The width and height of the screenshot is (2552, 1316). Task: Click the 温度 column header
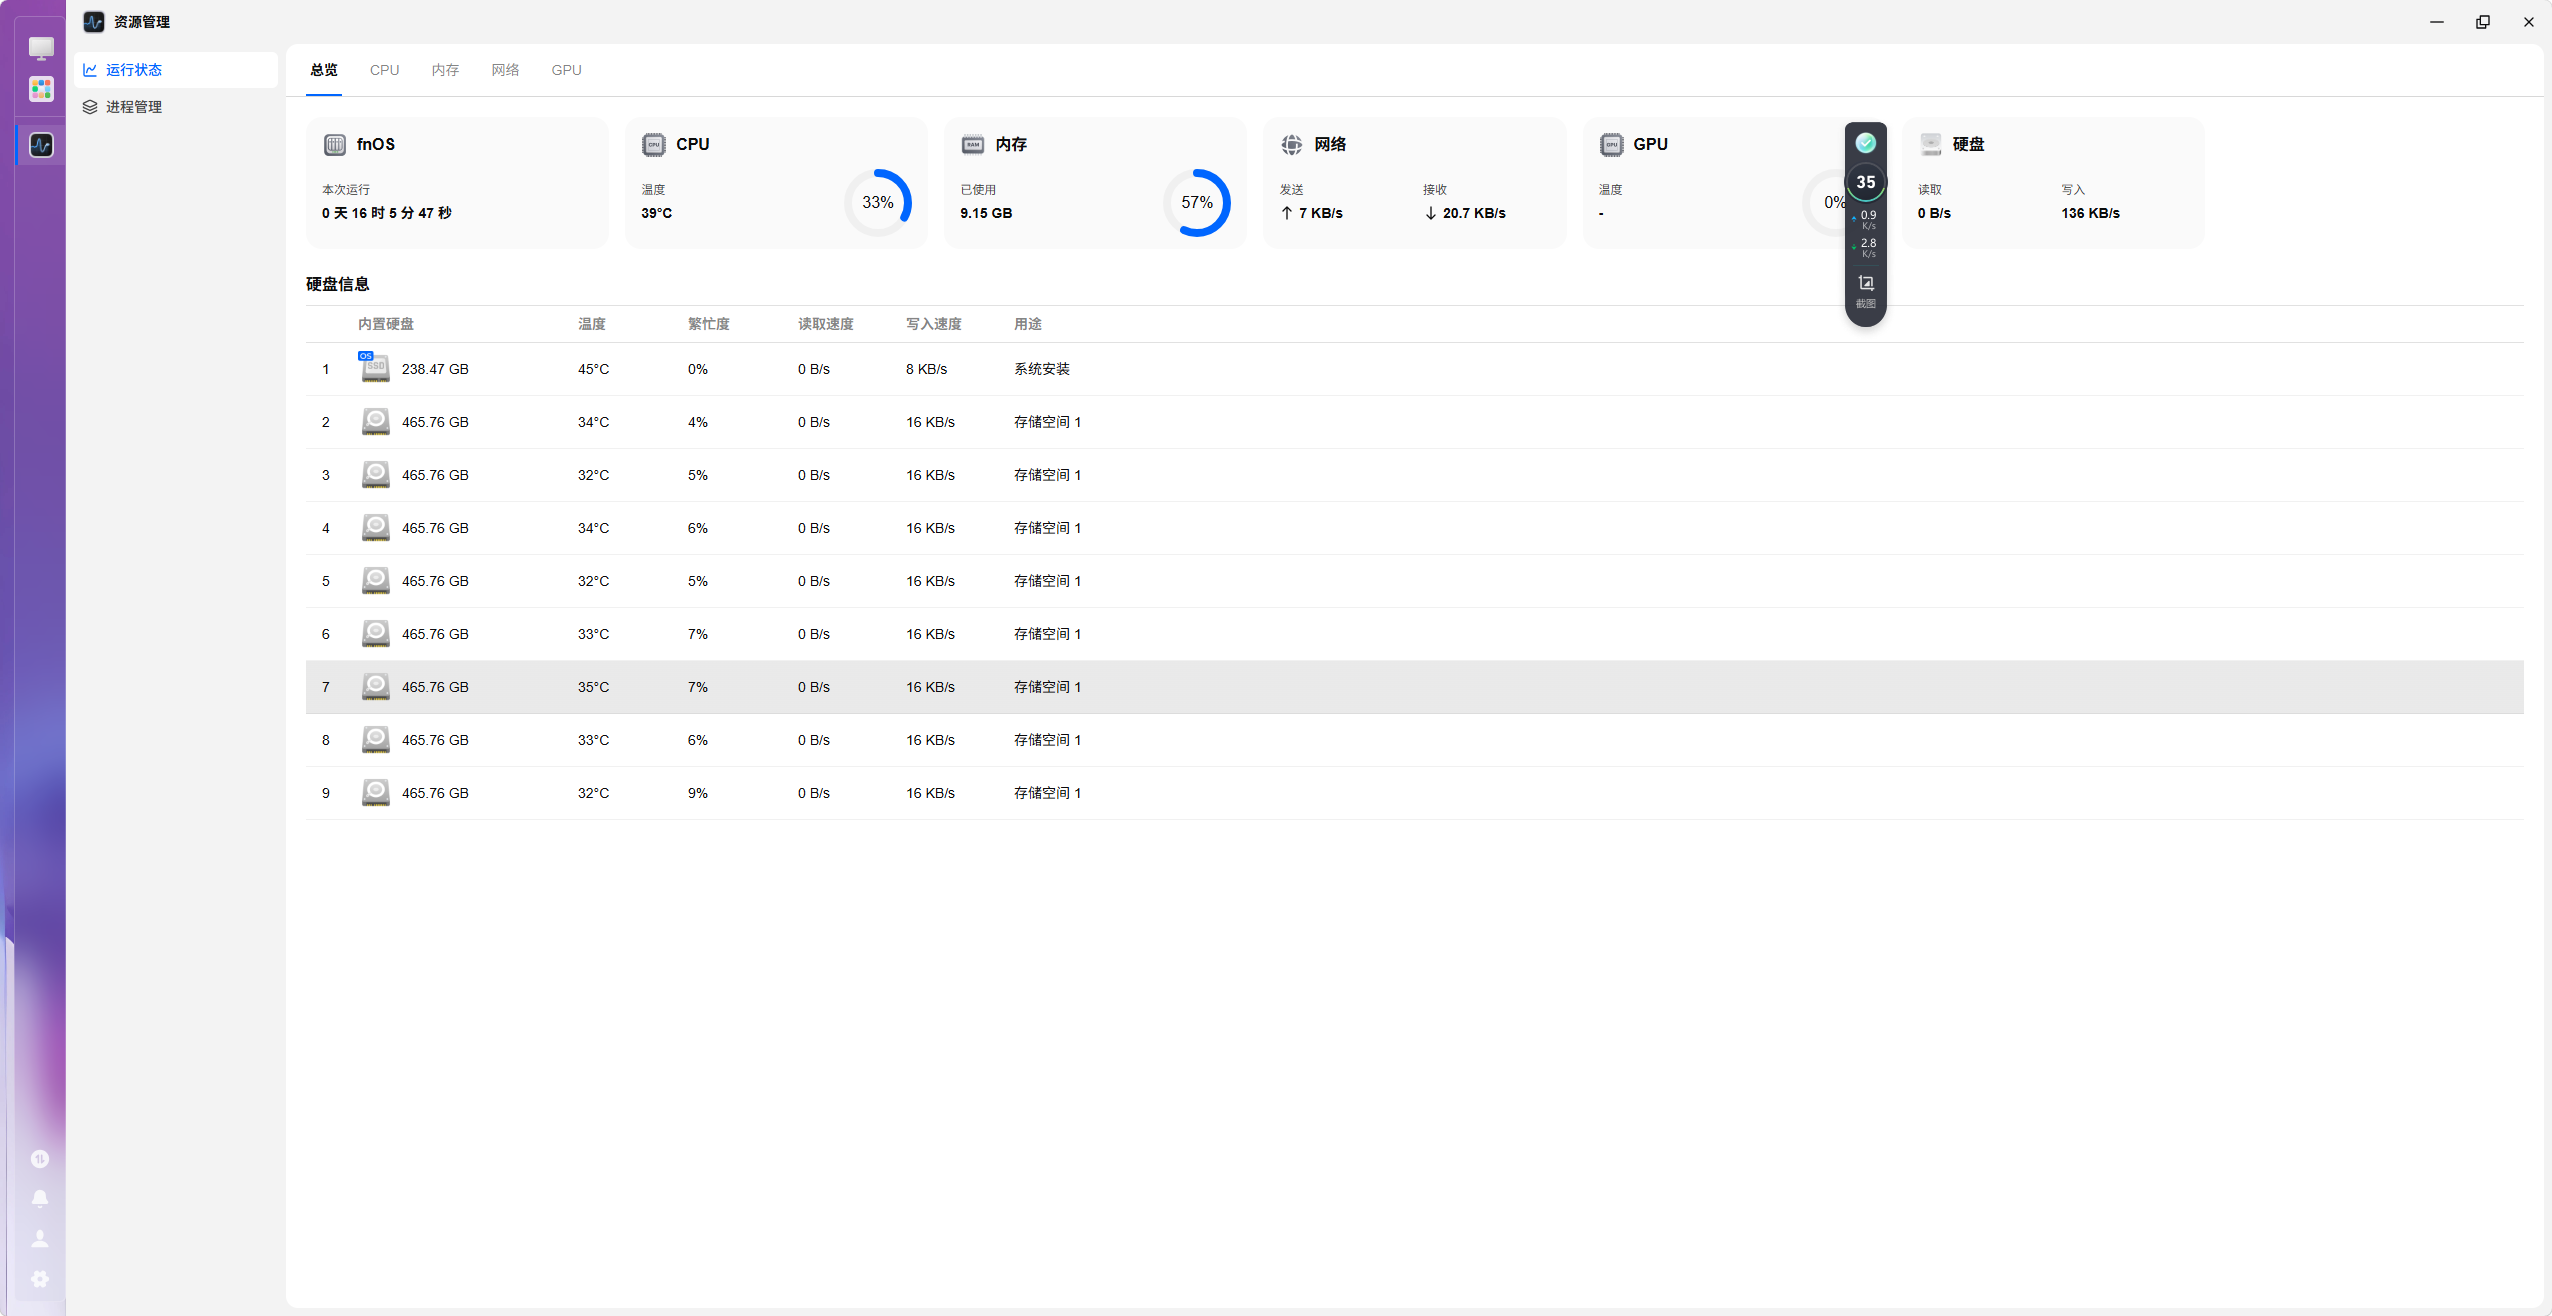(x=592, y=324)
